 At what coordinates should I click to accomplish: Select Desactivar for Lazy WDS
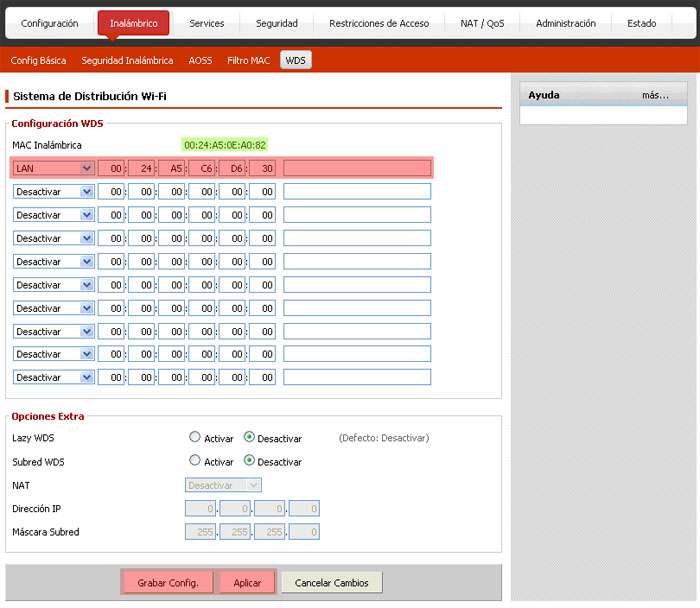click(249, 438)
